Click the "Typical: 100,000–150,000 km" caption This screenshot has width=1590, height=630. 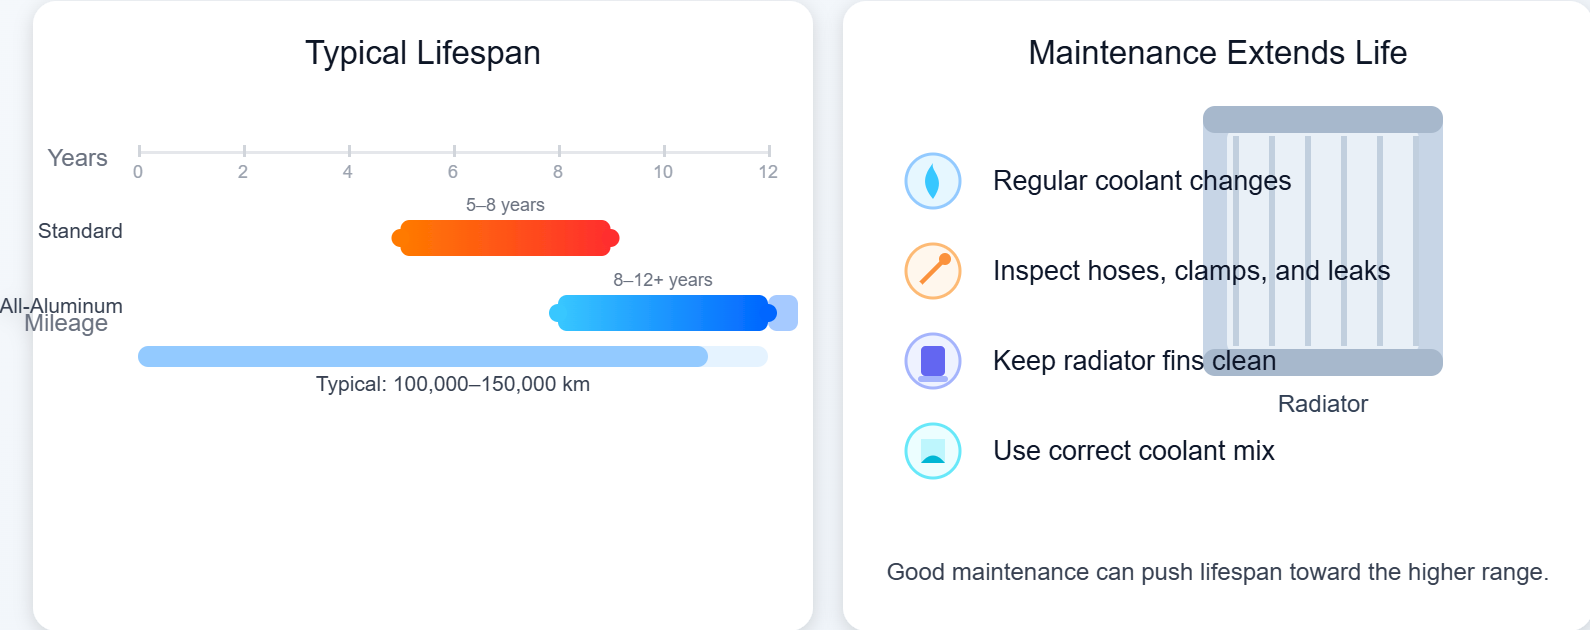tap(452, 384)
